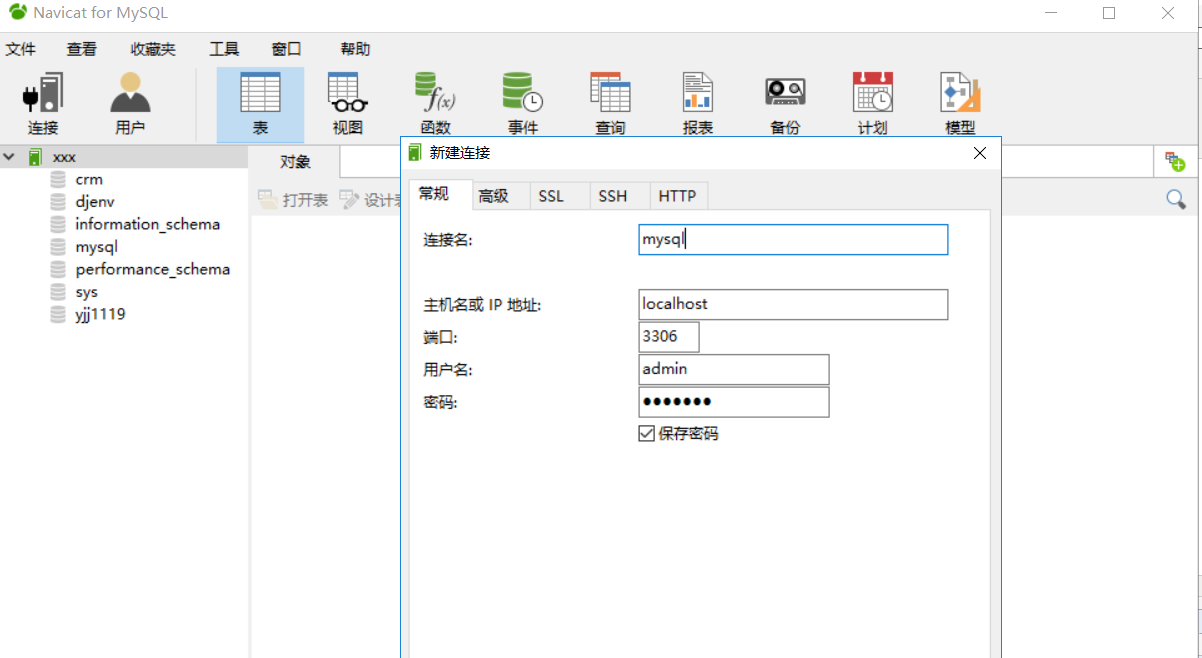
Task: Switch to the 高级 tab
Action: pos(494,196)
